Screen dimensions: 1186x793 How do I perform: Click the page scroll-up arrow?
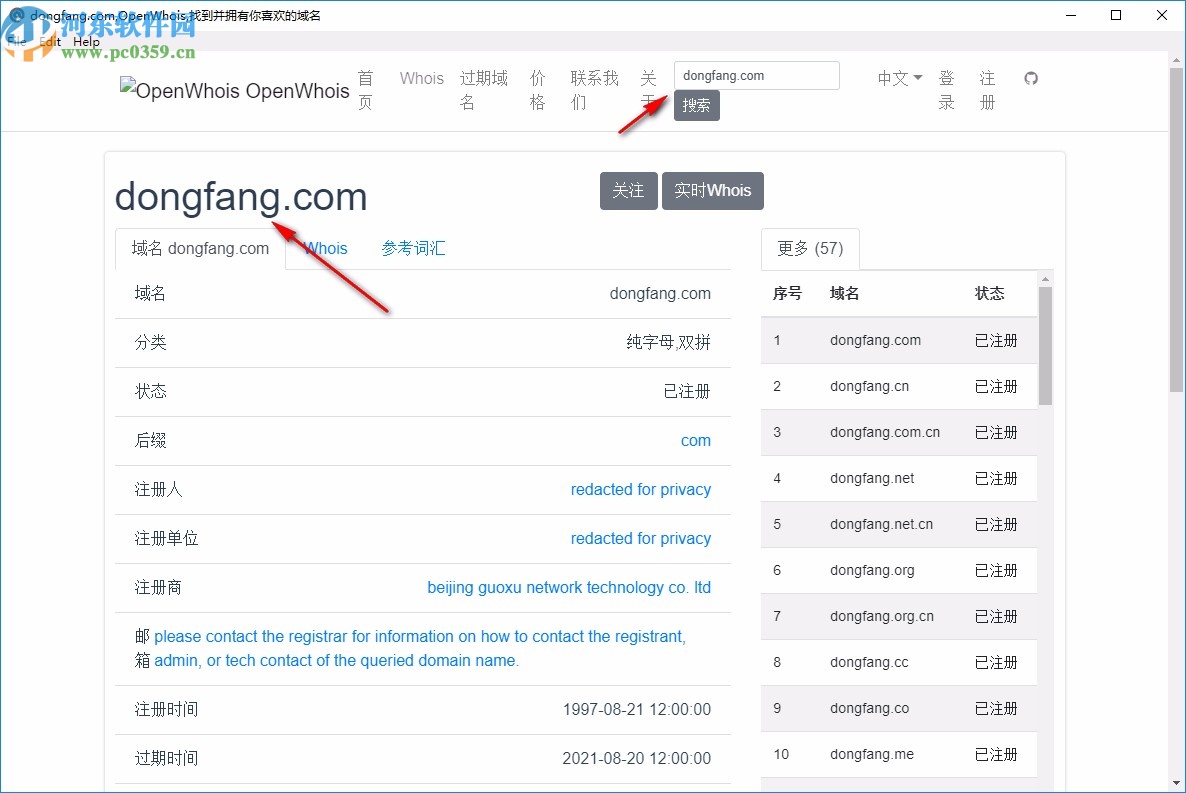(x=1176, y=59)
